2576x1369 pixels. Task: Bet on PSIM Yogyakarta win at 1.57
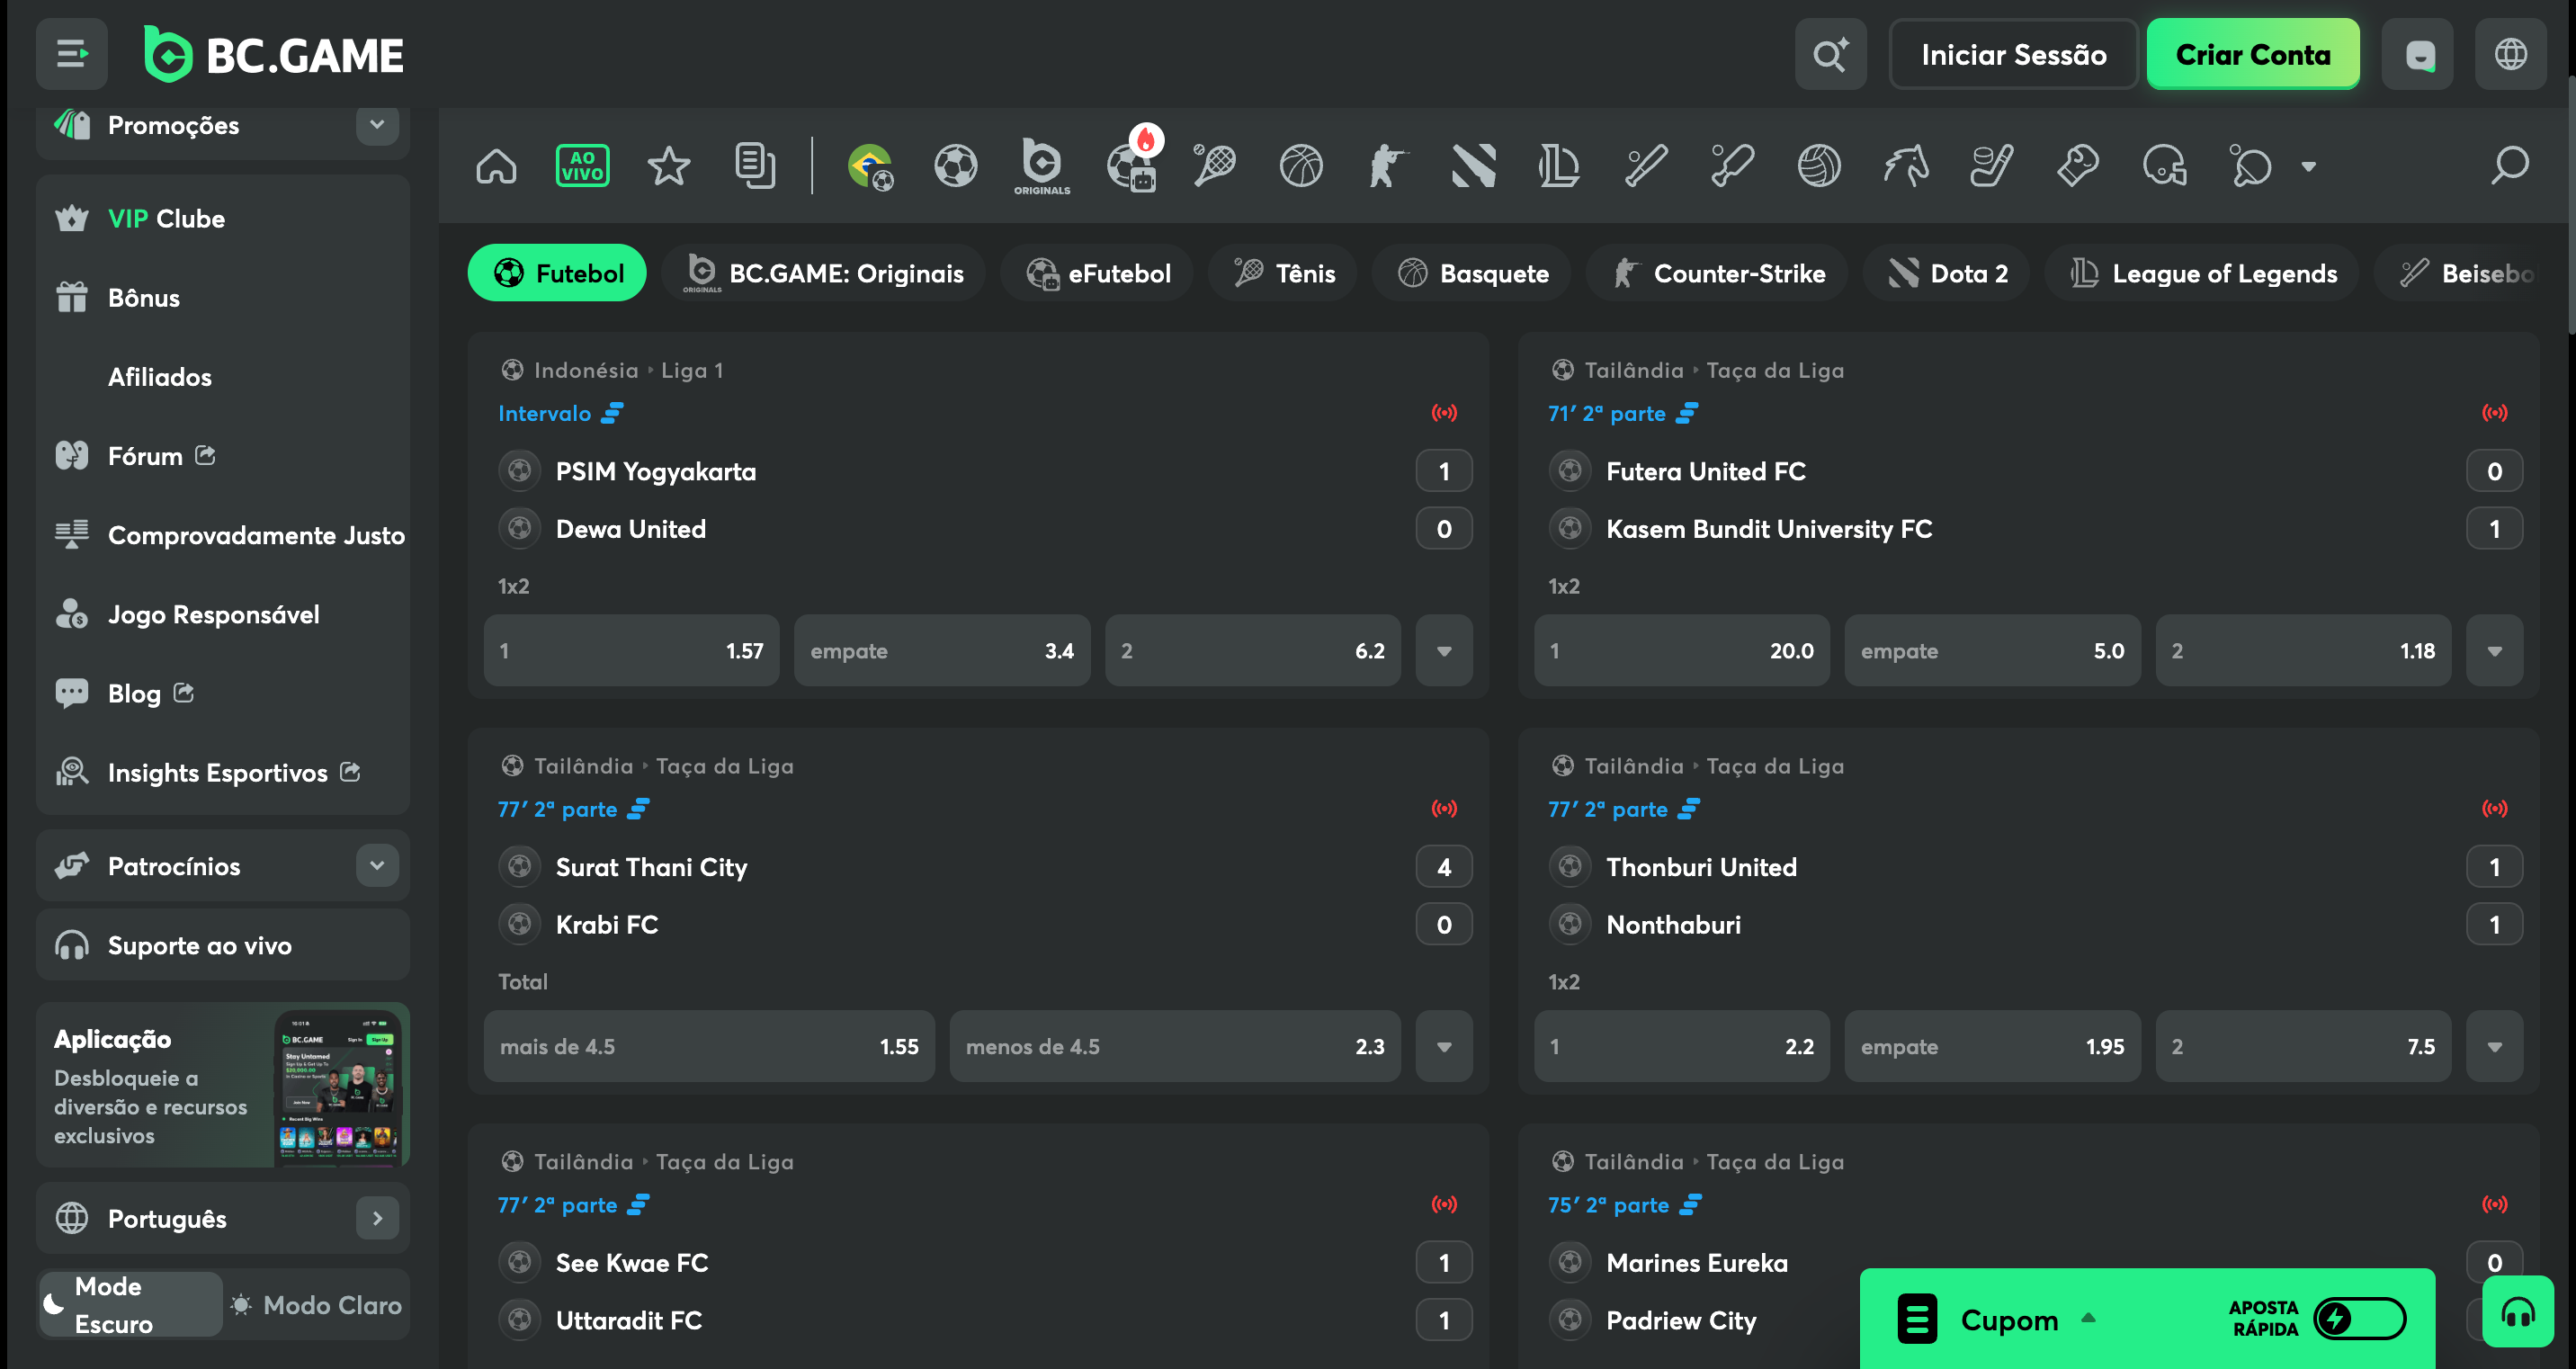[x=631, y=651]
